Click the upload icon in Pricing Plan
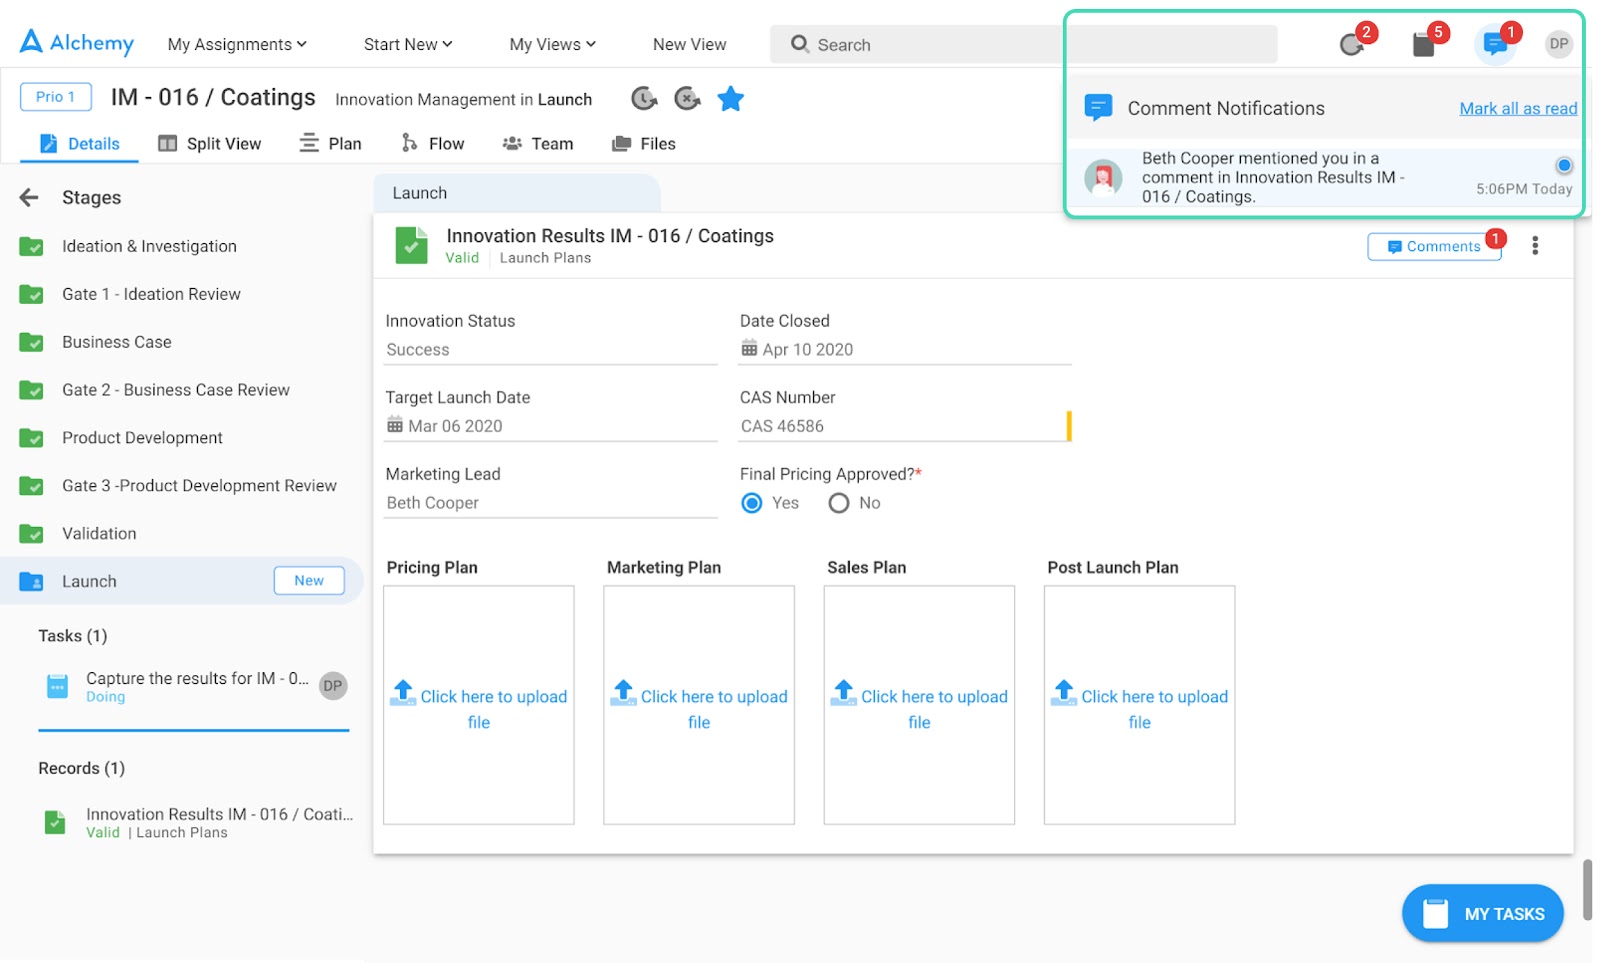Viewport: 1600px width, 963px height. pyautogui.click(x=403, y=692)
